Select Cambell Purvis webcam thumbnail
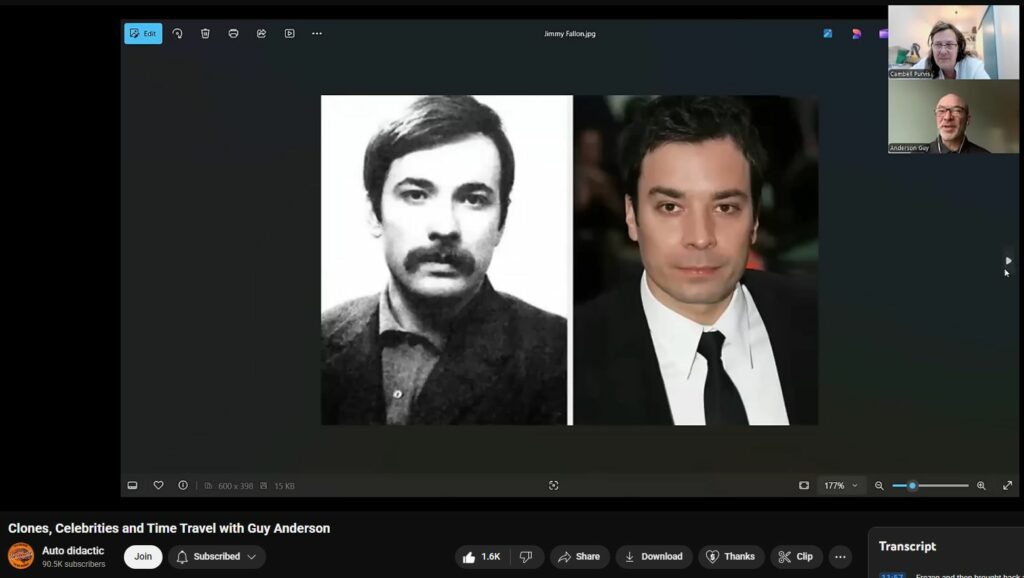The height and width of the screenshot is (578, 1024). (953, 42)
